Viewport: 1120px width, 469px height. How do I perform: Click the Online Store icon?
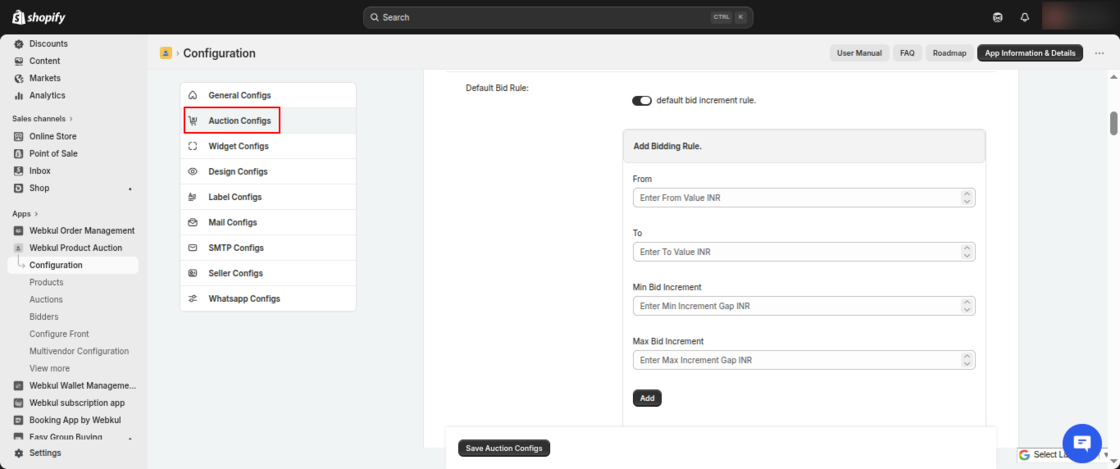(x=19, y=136)
